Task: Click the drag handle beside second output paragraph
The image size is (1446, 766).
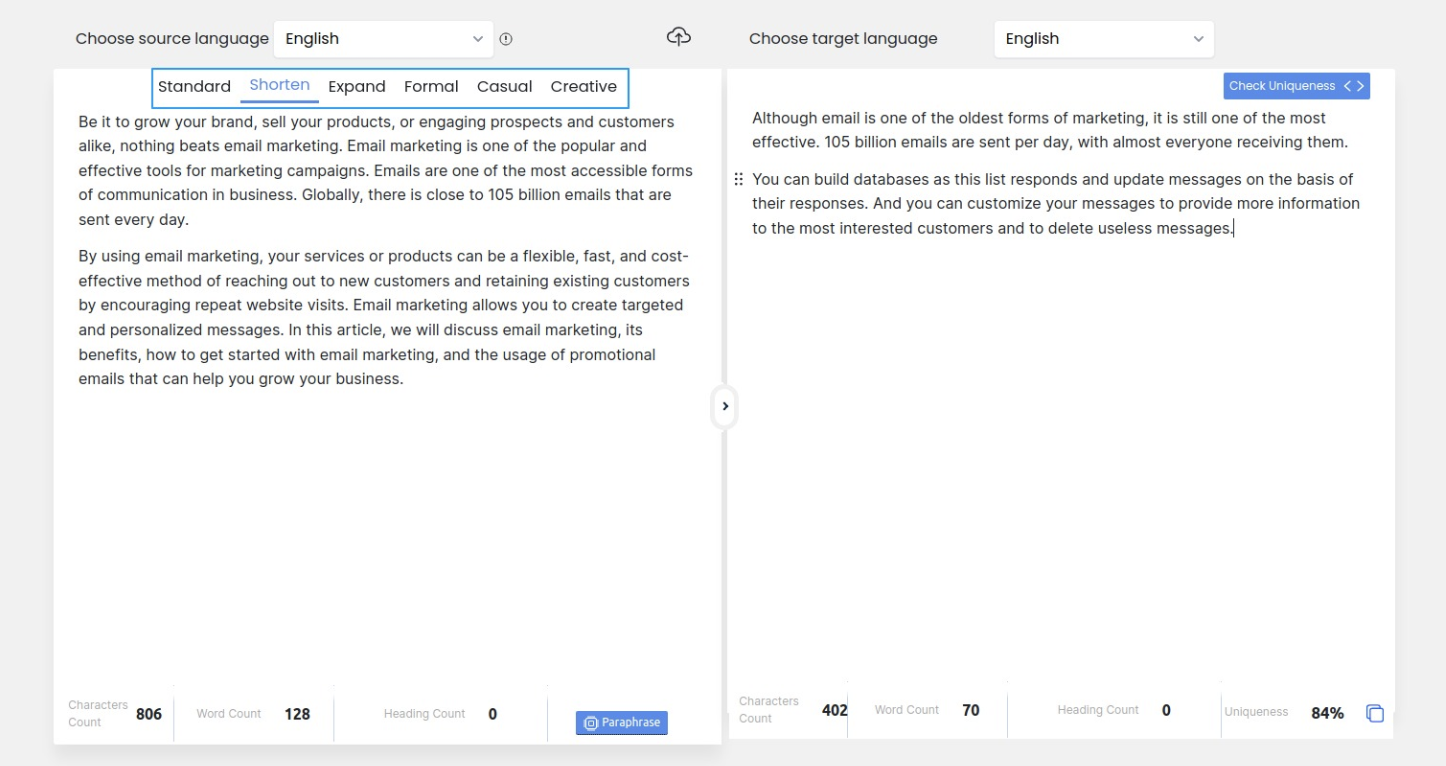Action: 737,179
